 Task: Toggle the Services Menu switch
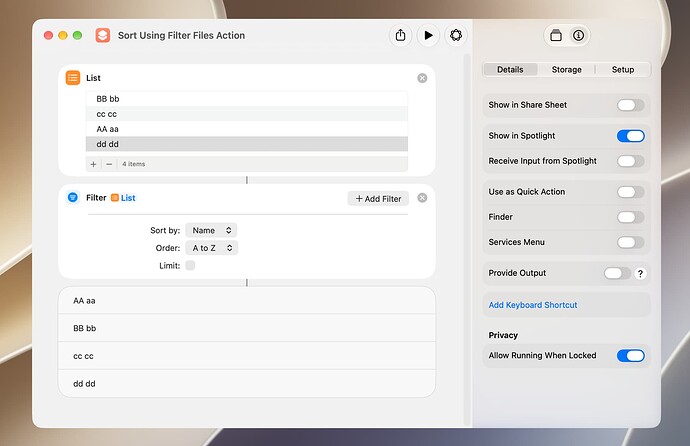[631, 242]
